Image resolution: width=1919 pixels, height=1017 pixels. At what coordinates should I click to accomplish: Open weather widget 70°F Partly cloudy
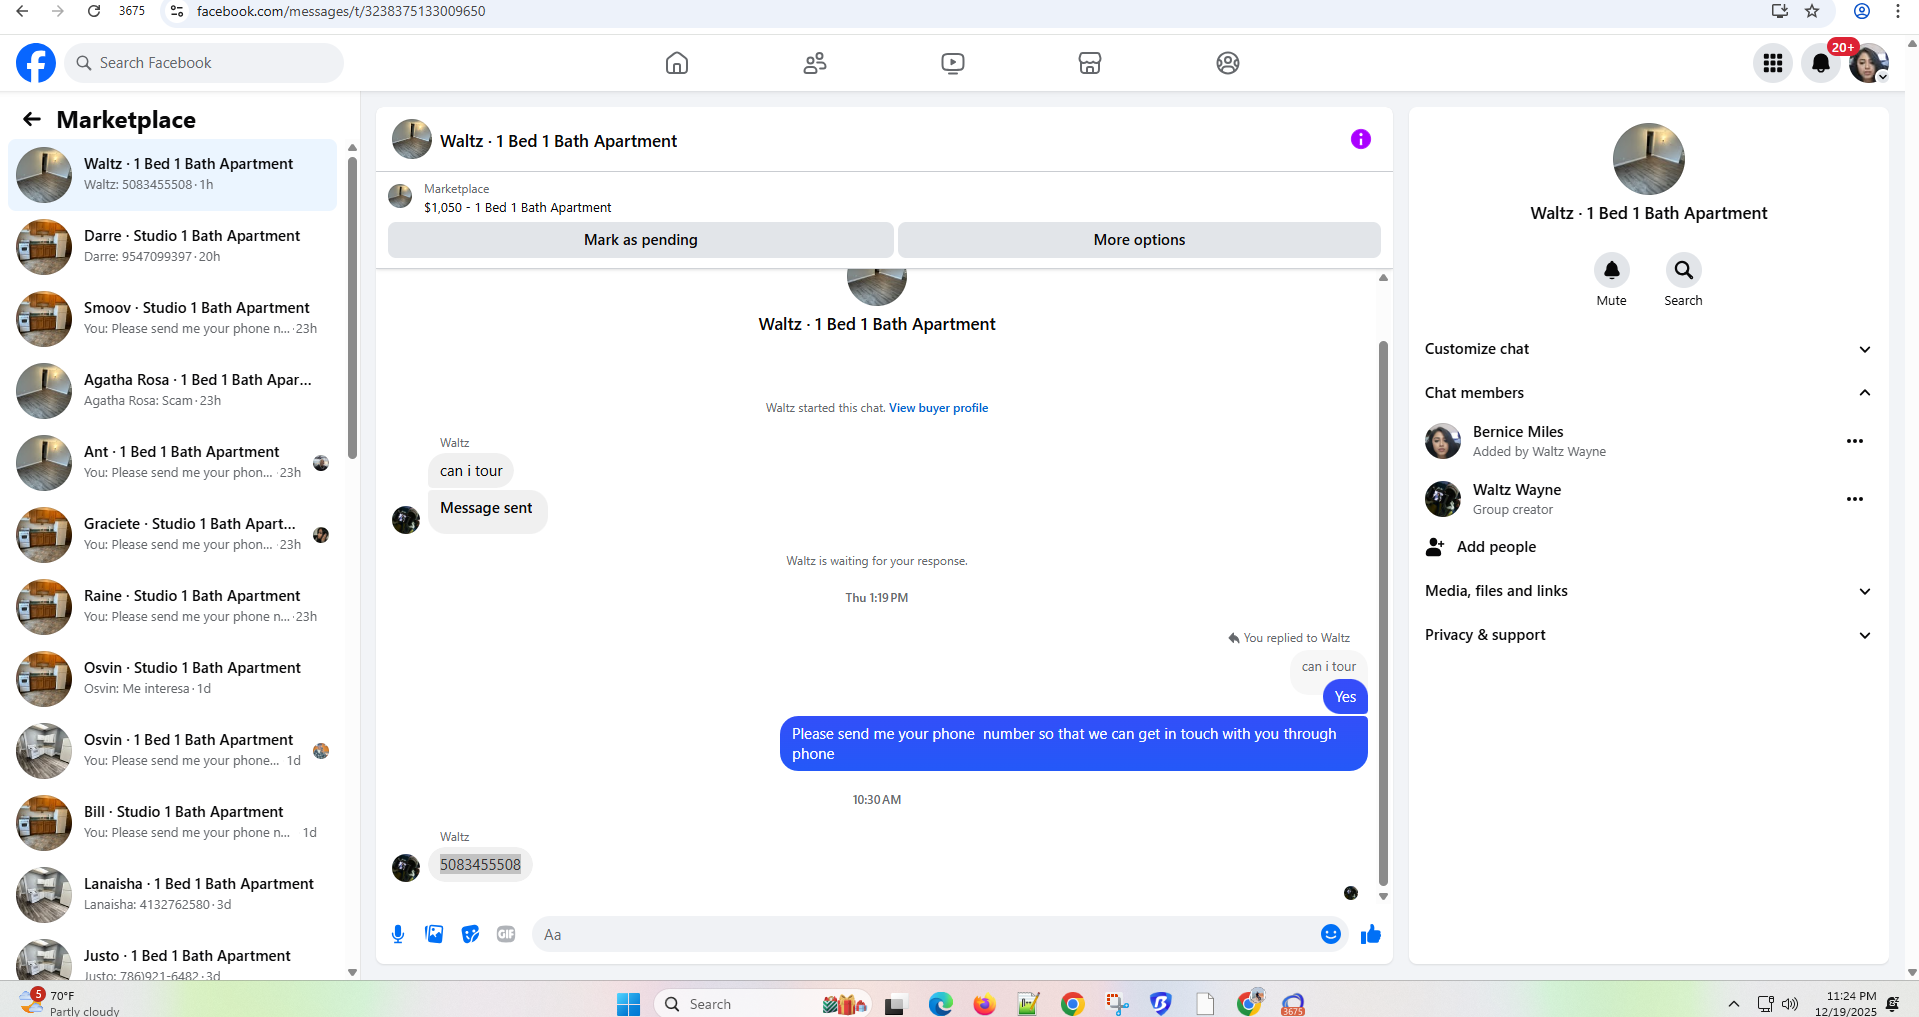pyautogui.click(x=70, y=1002)
